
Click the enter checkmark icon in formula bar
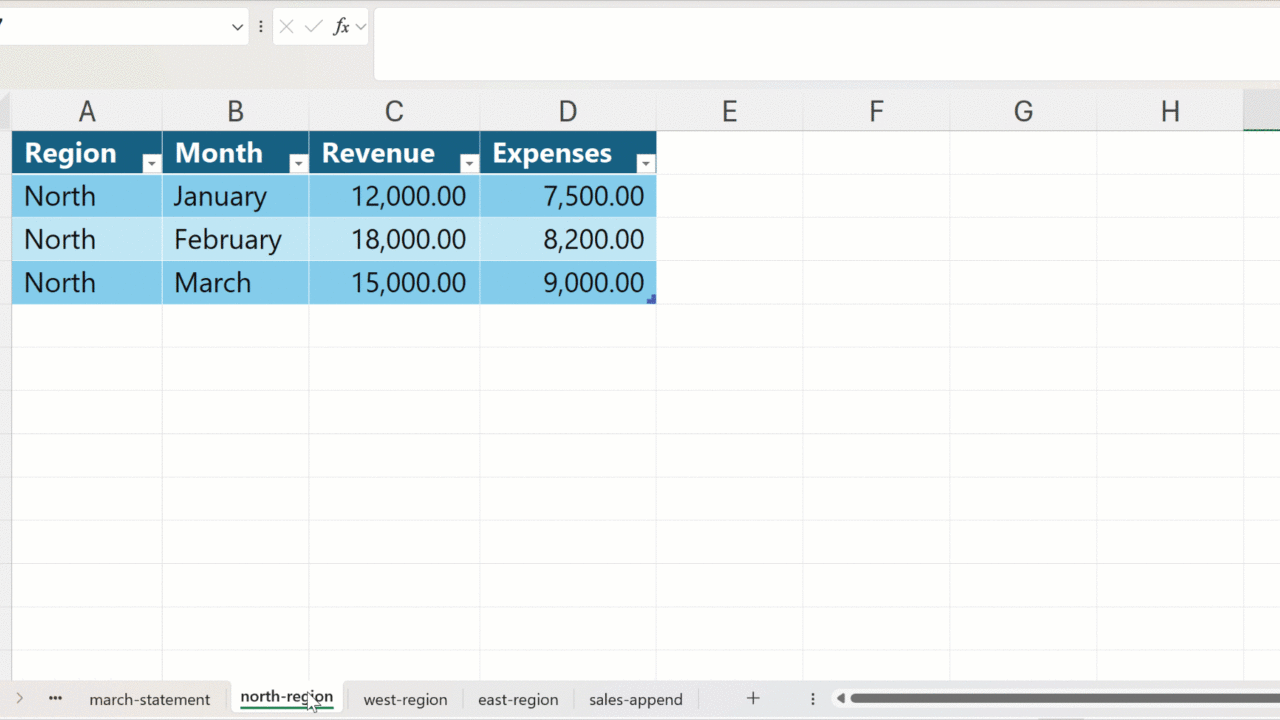[313, 27]
